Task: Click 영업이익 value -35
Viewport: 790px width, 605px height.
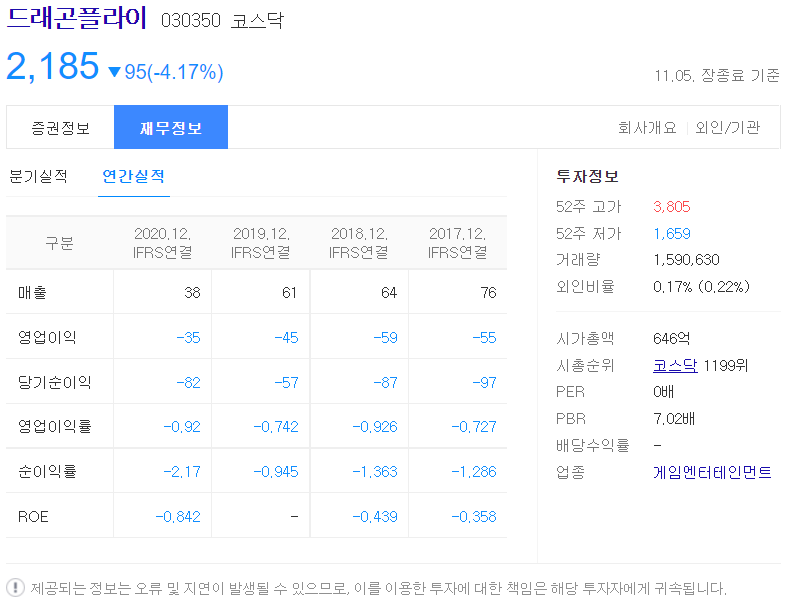Action: click(x=188, y=337)
